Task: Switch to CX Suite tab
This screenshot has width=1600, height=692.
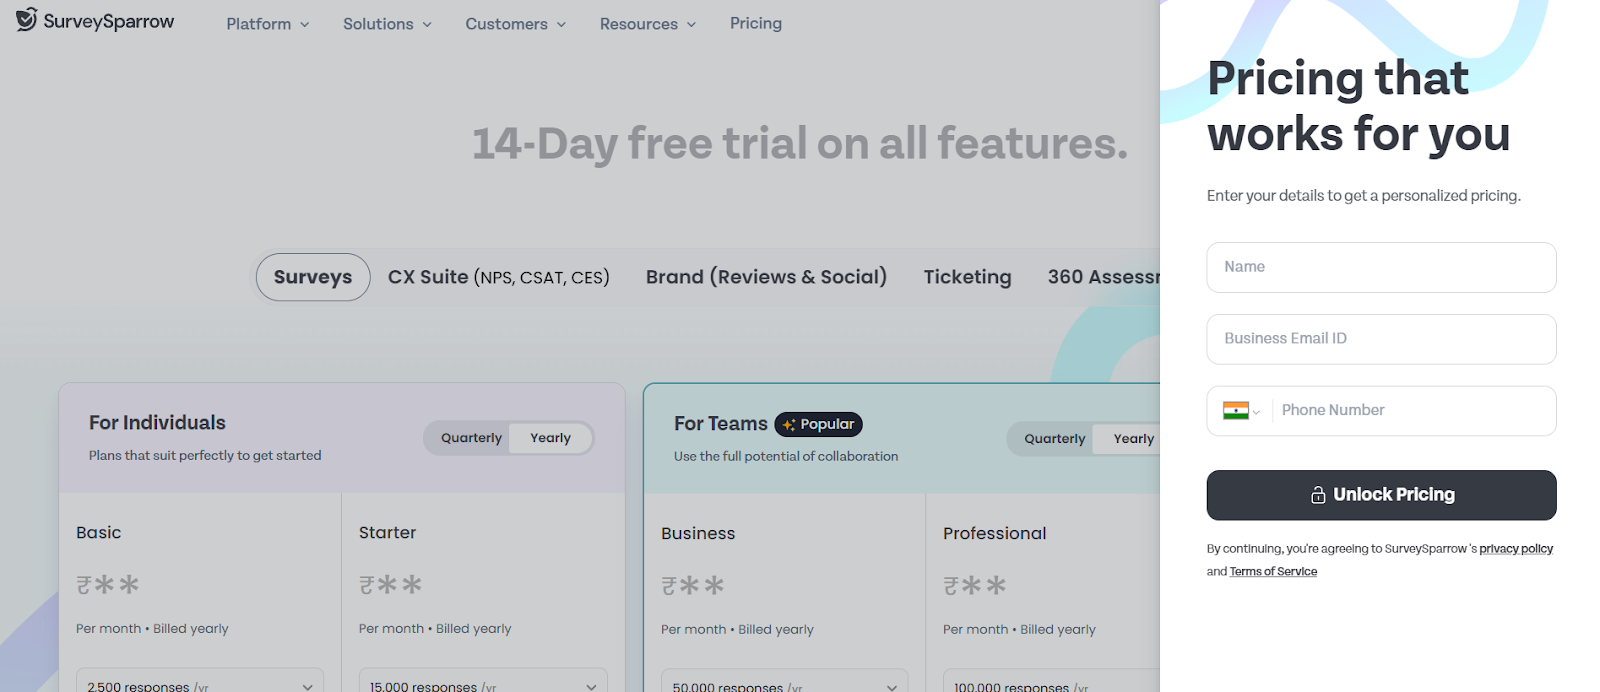Action: 498,277
